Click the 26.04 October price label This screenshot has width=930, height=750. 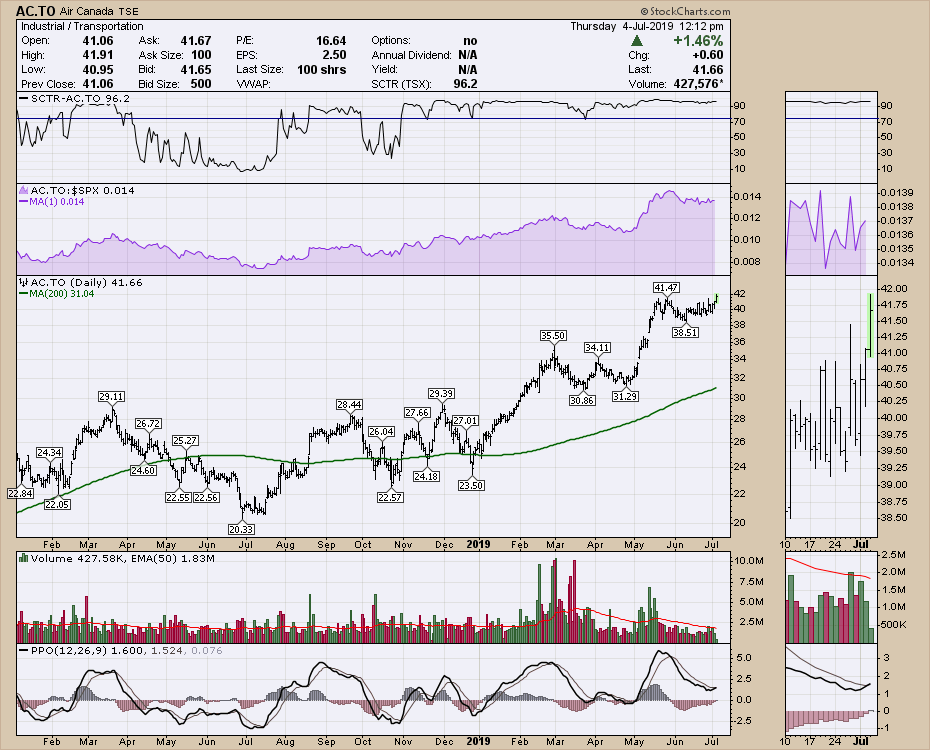coord(381,432)
